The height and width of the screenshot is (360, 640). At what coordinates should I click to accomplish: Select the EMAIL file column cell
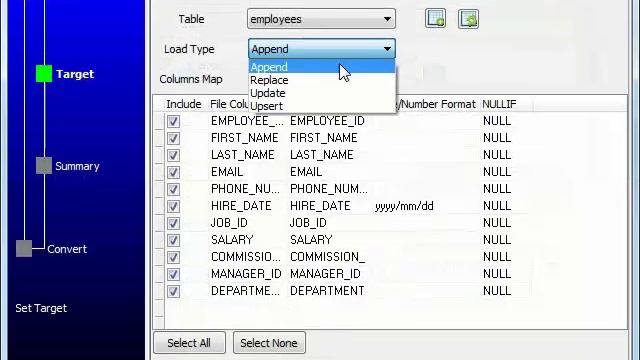[227, 172]
